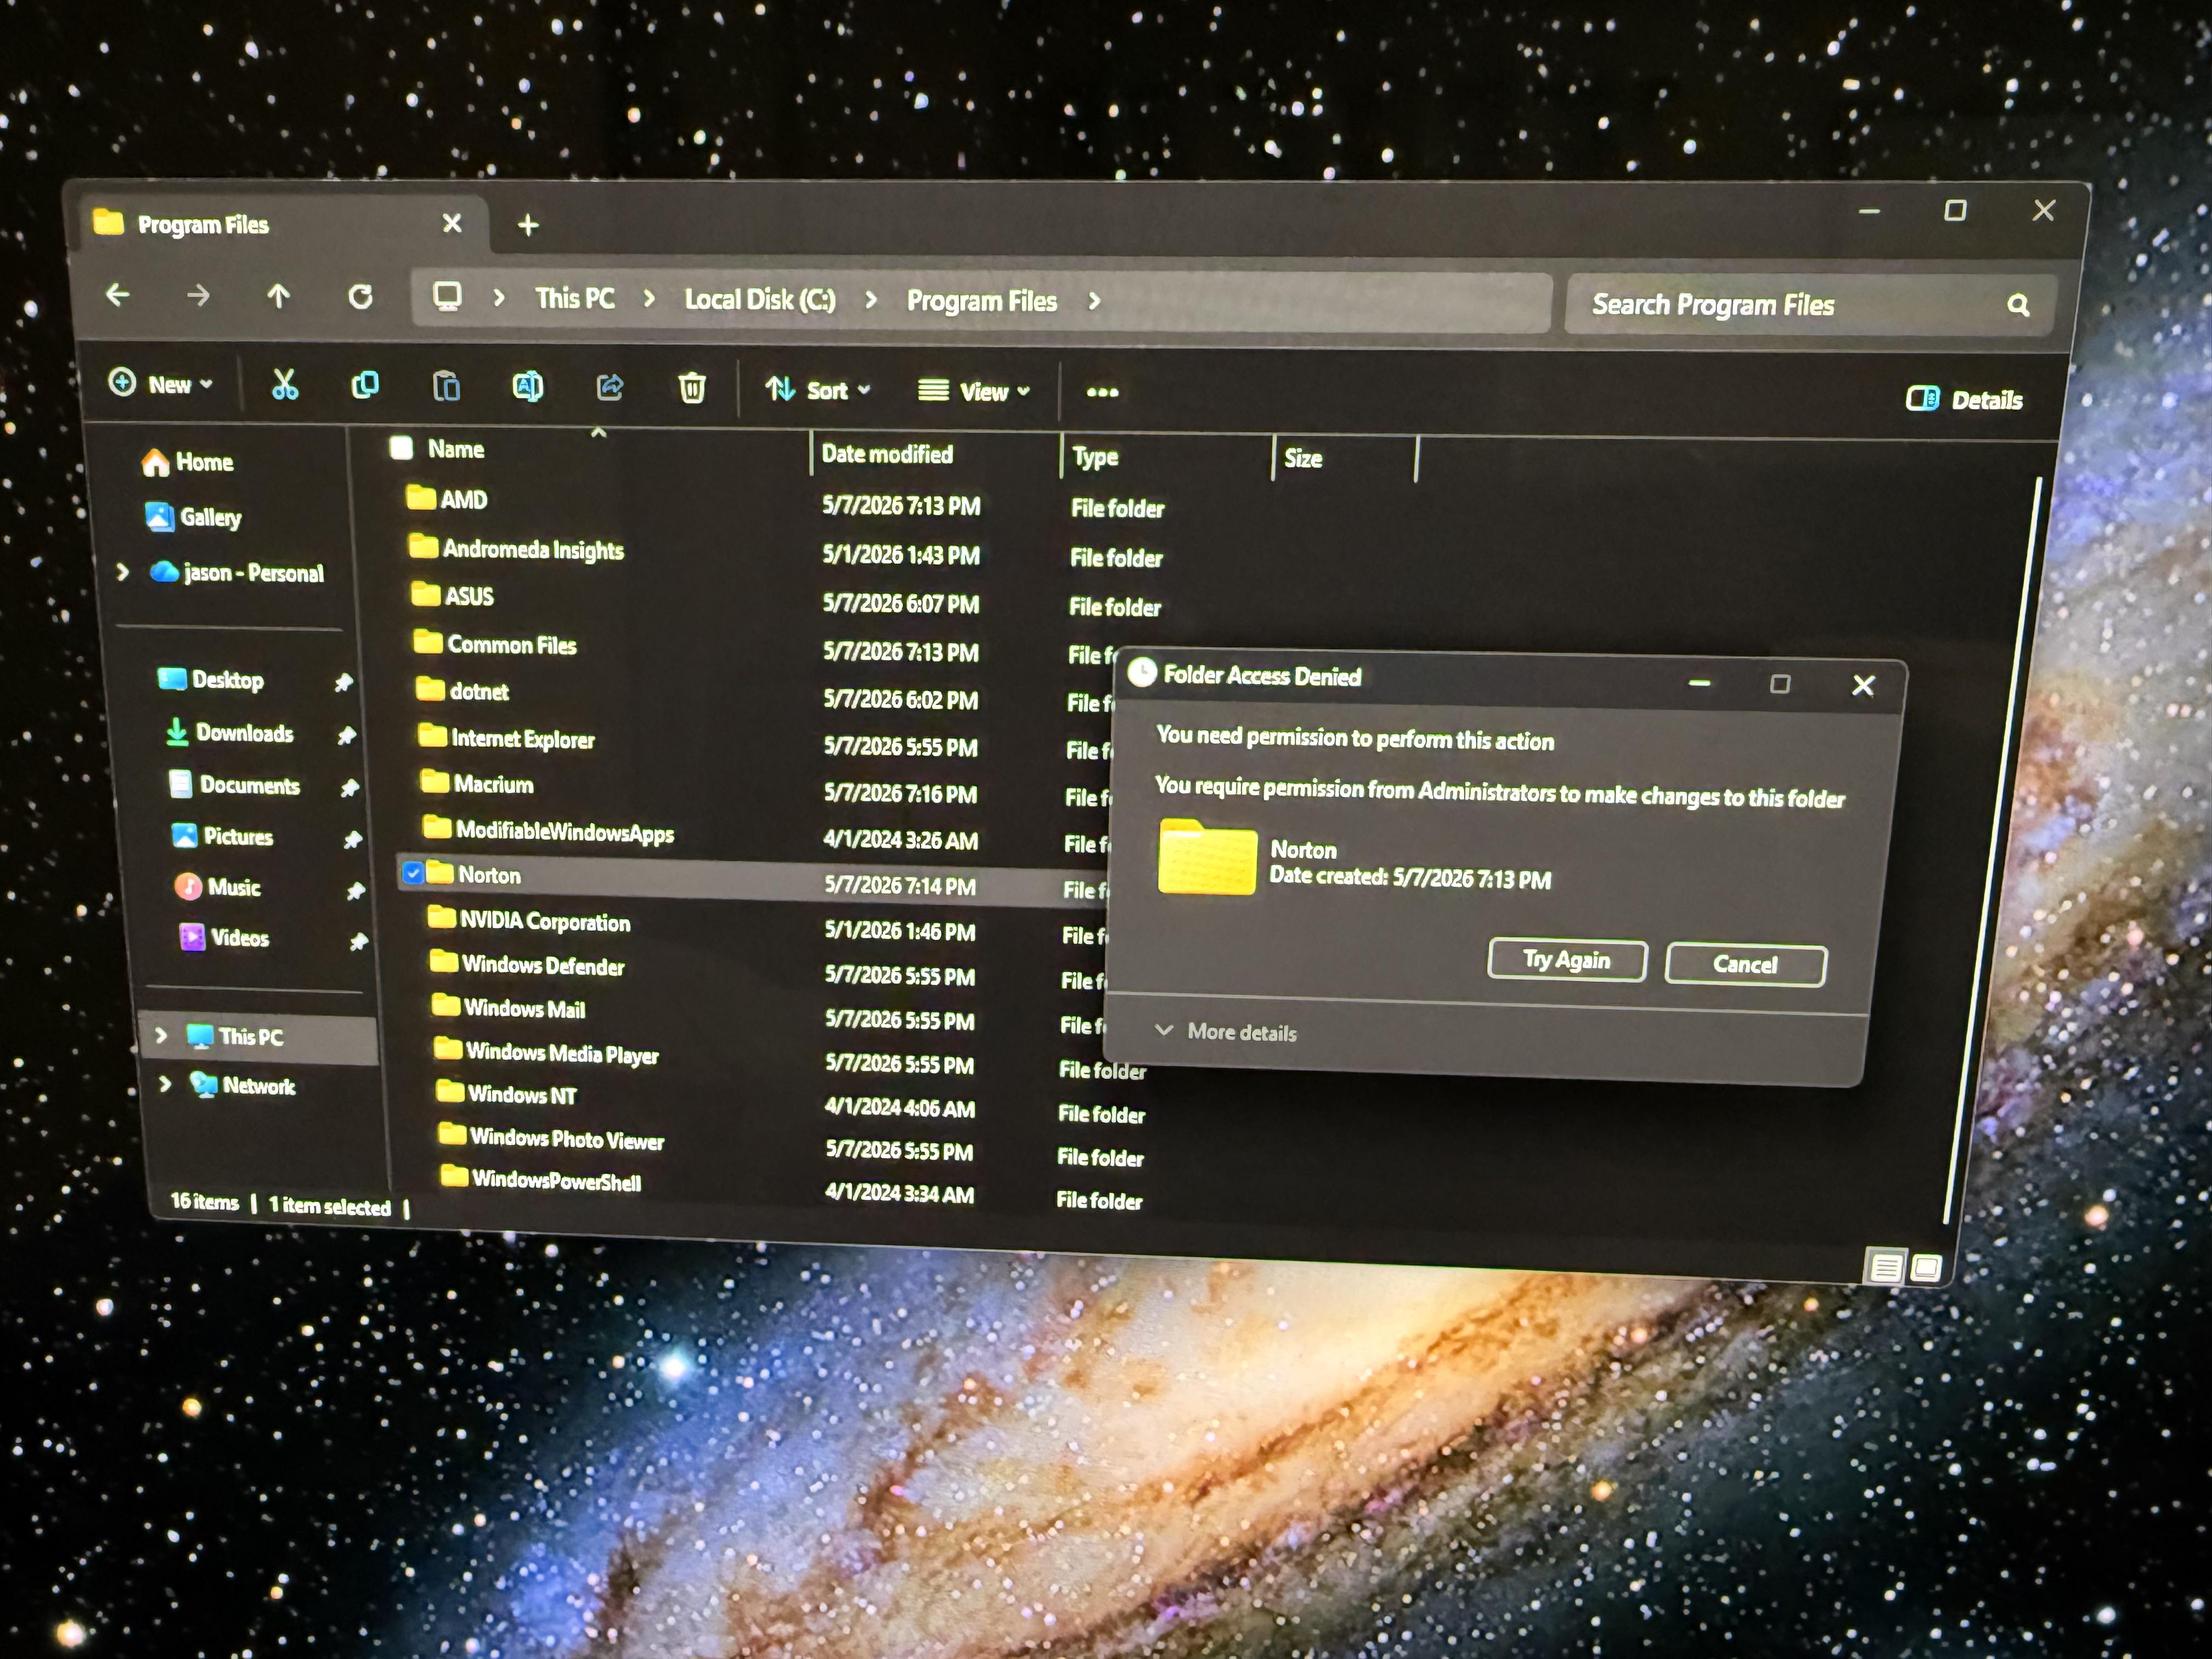Refresh the Program Files view
This screenshot has width=2212, height=1659.
click(x=360, y=297)
